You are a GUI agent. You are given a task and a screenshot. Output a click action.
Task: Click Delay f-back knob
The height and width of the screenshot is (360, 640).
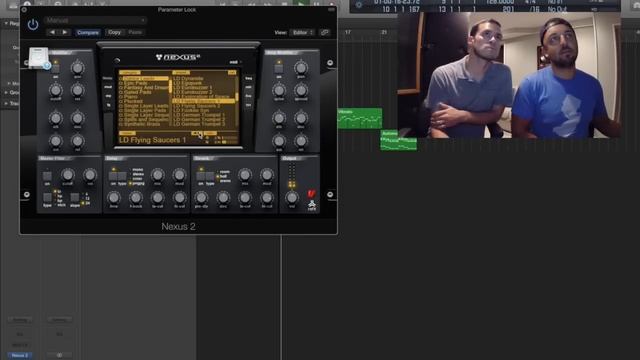coord(136,198)
